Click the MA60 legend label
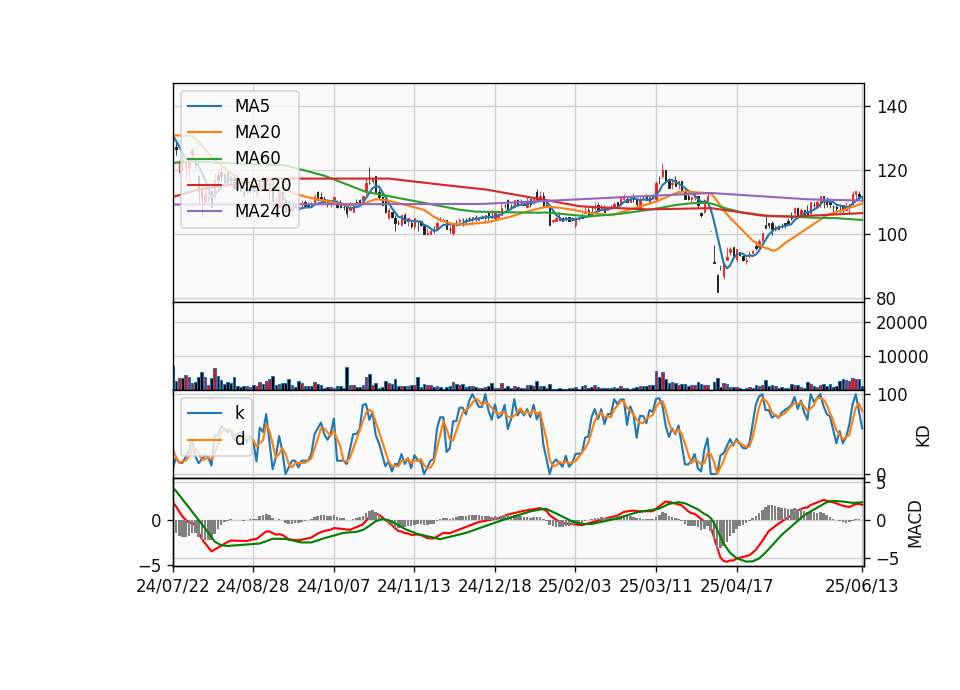This screenshot has height=690, width=960. click(x=257, y=158)
